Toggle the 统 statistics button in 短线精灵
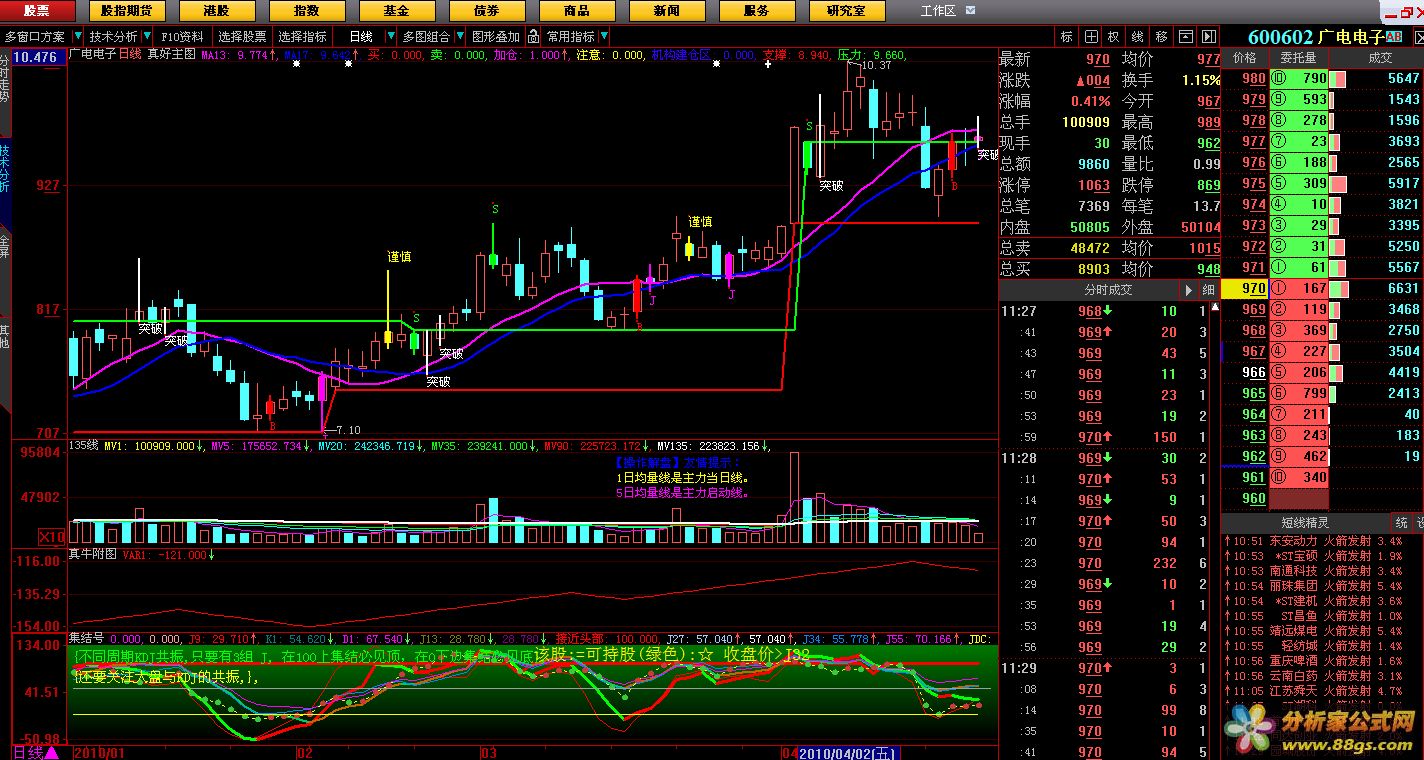 1402,522
